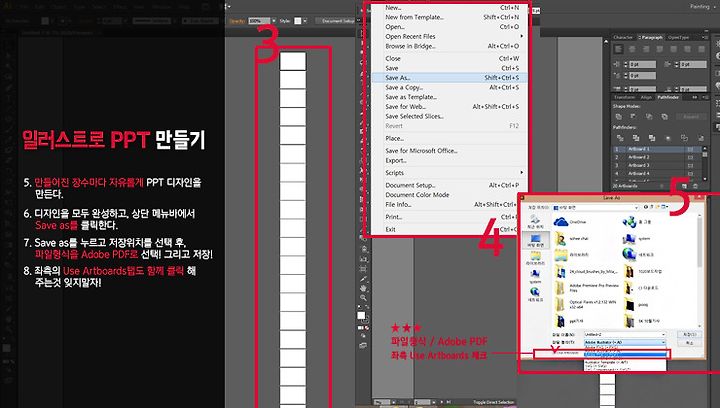Open the Align panel tab
The image size is (720, 408).
point(647,97)
